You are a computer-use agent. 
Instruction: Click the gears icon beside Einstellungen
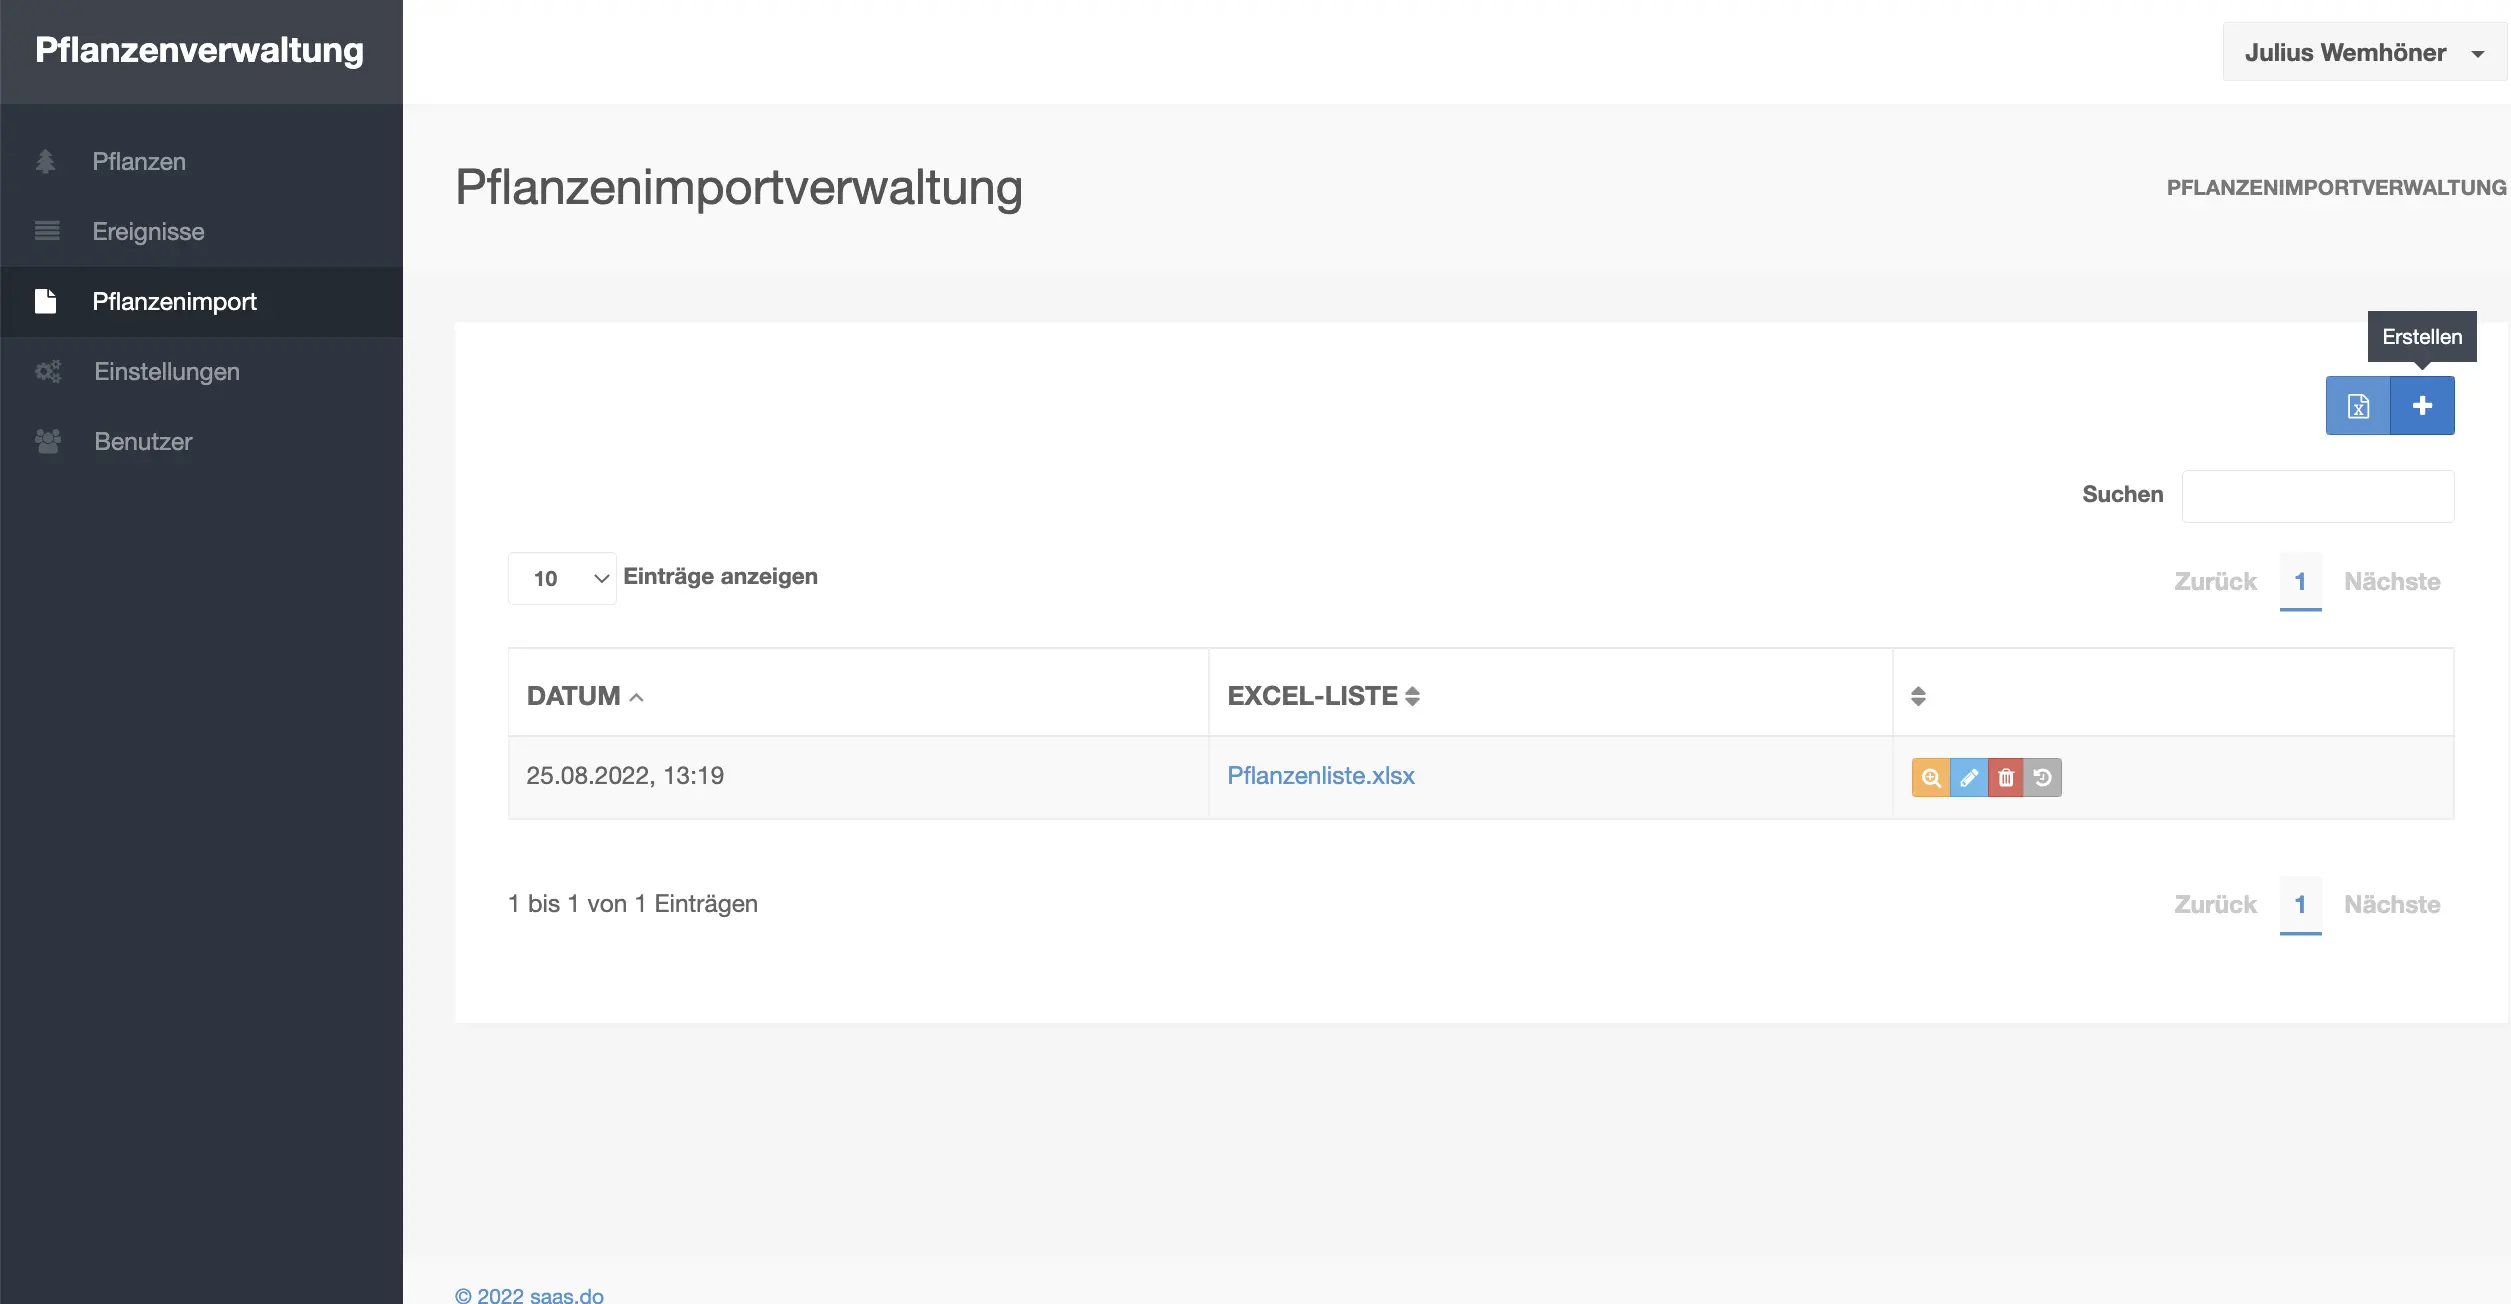tap(47, 372)
